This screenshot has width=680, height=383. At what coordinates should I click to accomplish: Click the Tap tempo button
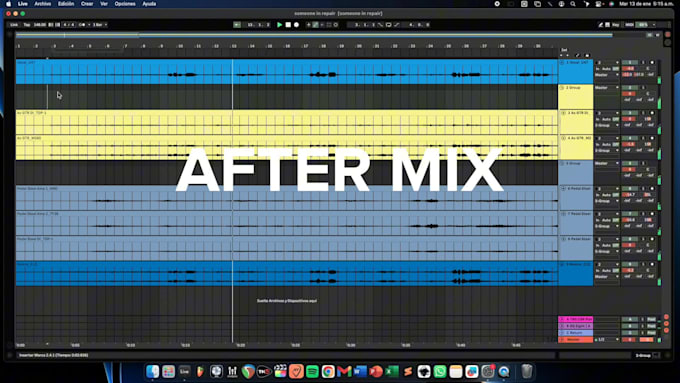click(27, 25)
